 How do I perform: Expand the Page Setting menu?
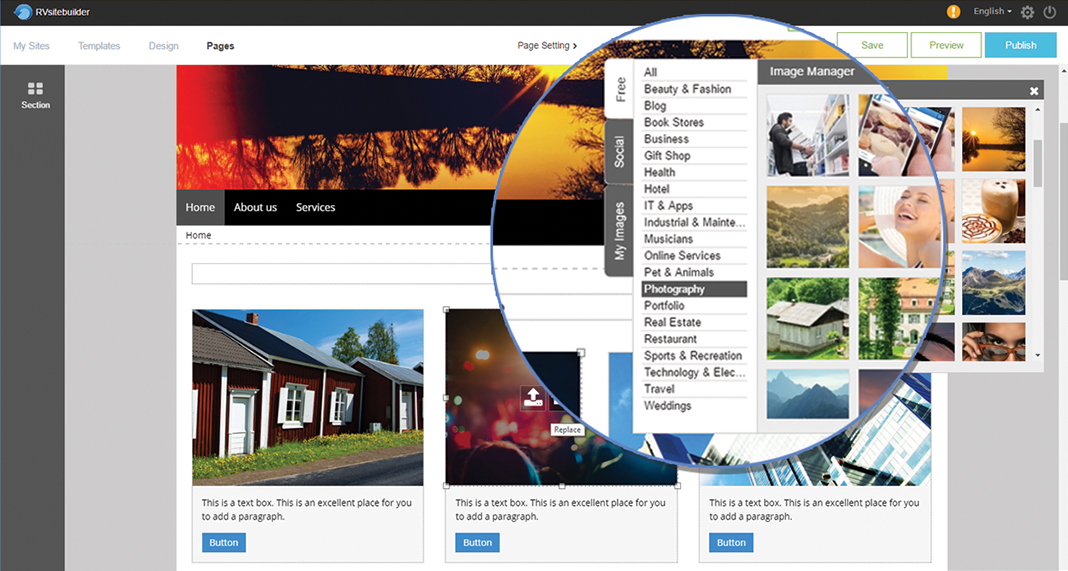point(547,45)
